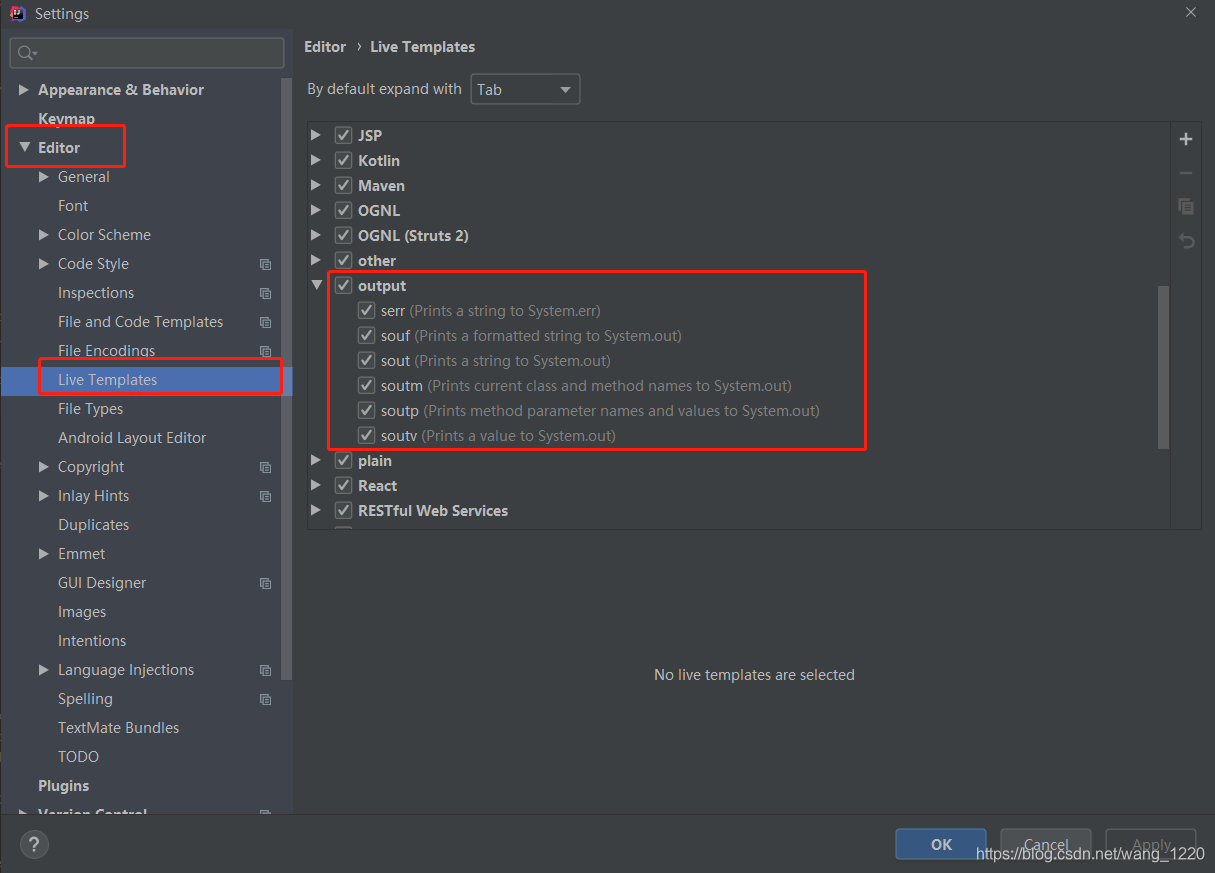Click the project-level icon beside Inspections
Image resolution: width=1215 pixels, height=873 pixels.
click(x=265, y=293)
